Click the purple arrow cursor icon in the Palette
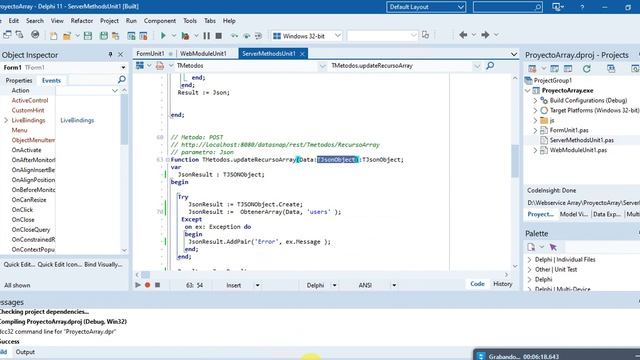This screenshot has width=640, height=360. pos(553,247)
